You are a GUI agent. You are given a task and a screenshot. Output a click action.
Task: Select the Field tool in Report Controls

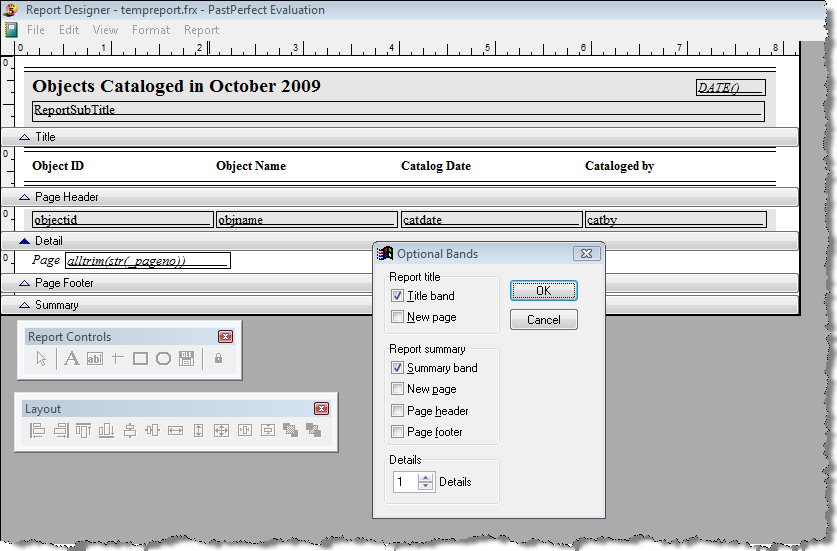[94, 359]
